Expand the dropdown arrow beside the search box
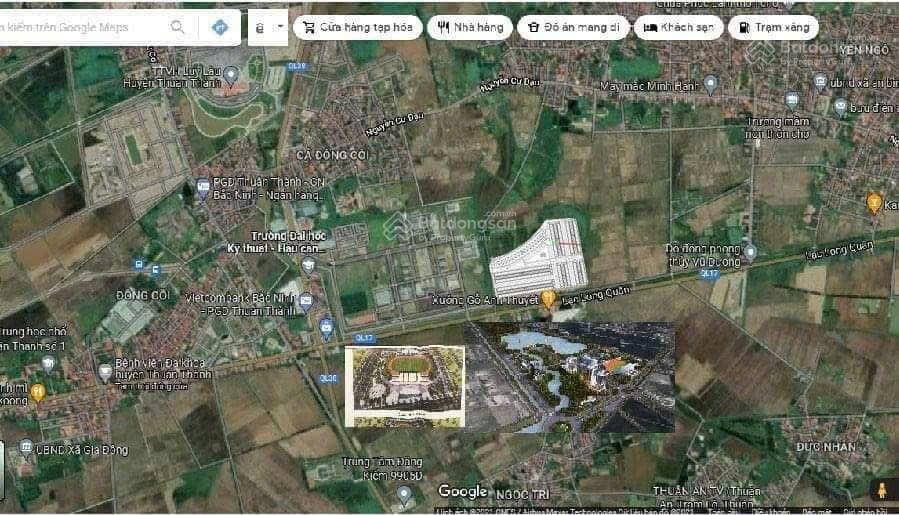 (x=280, y=27)
